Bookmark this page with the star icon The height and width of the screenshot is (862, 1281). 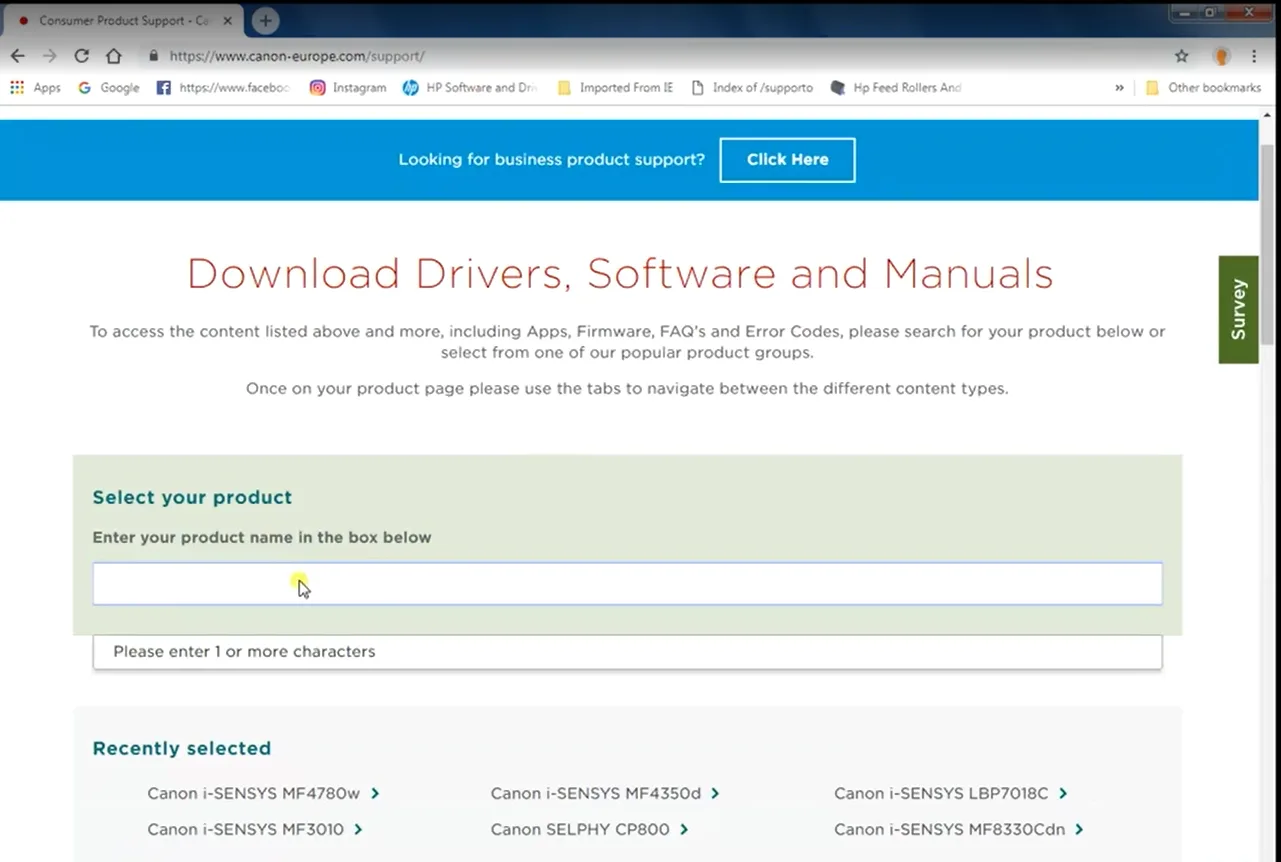[x=1181, y=56]
